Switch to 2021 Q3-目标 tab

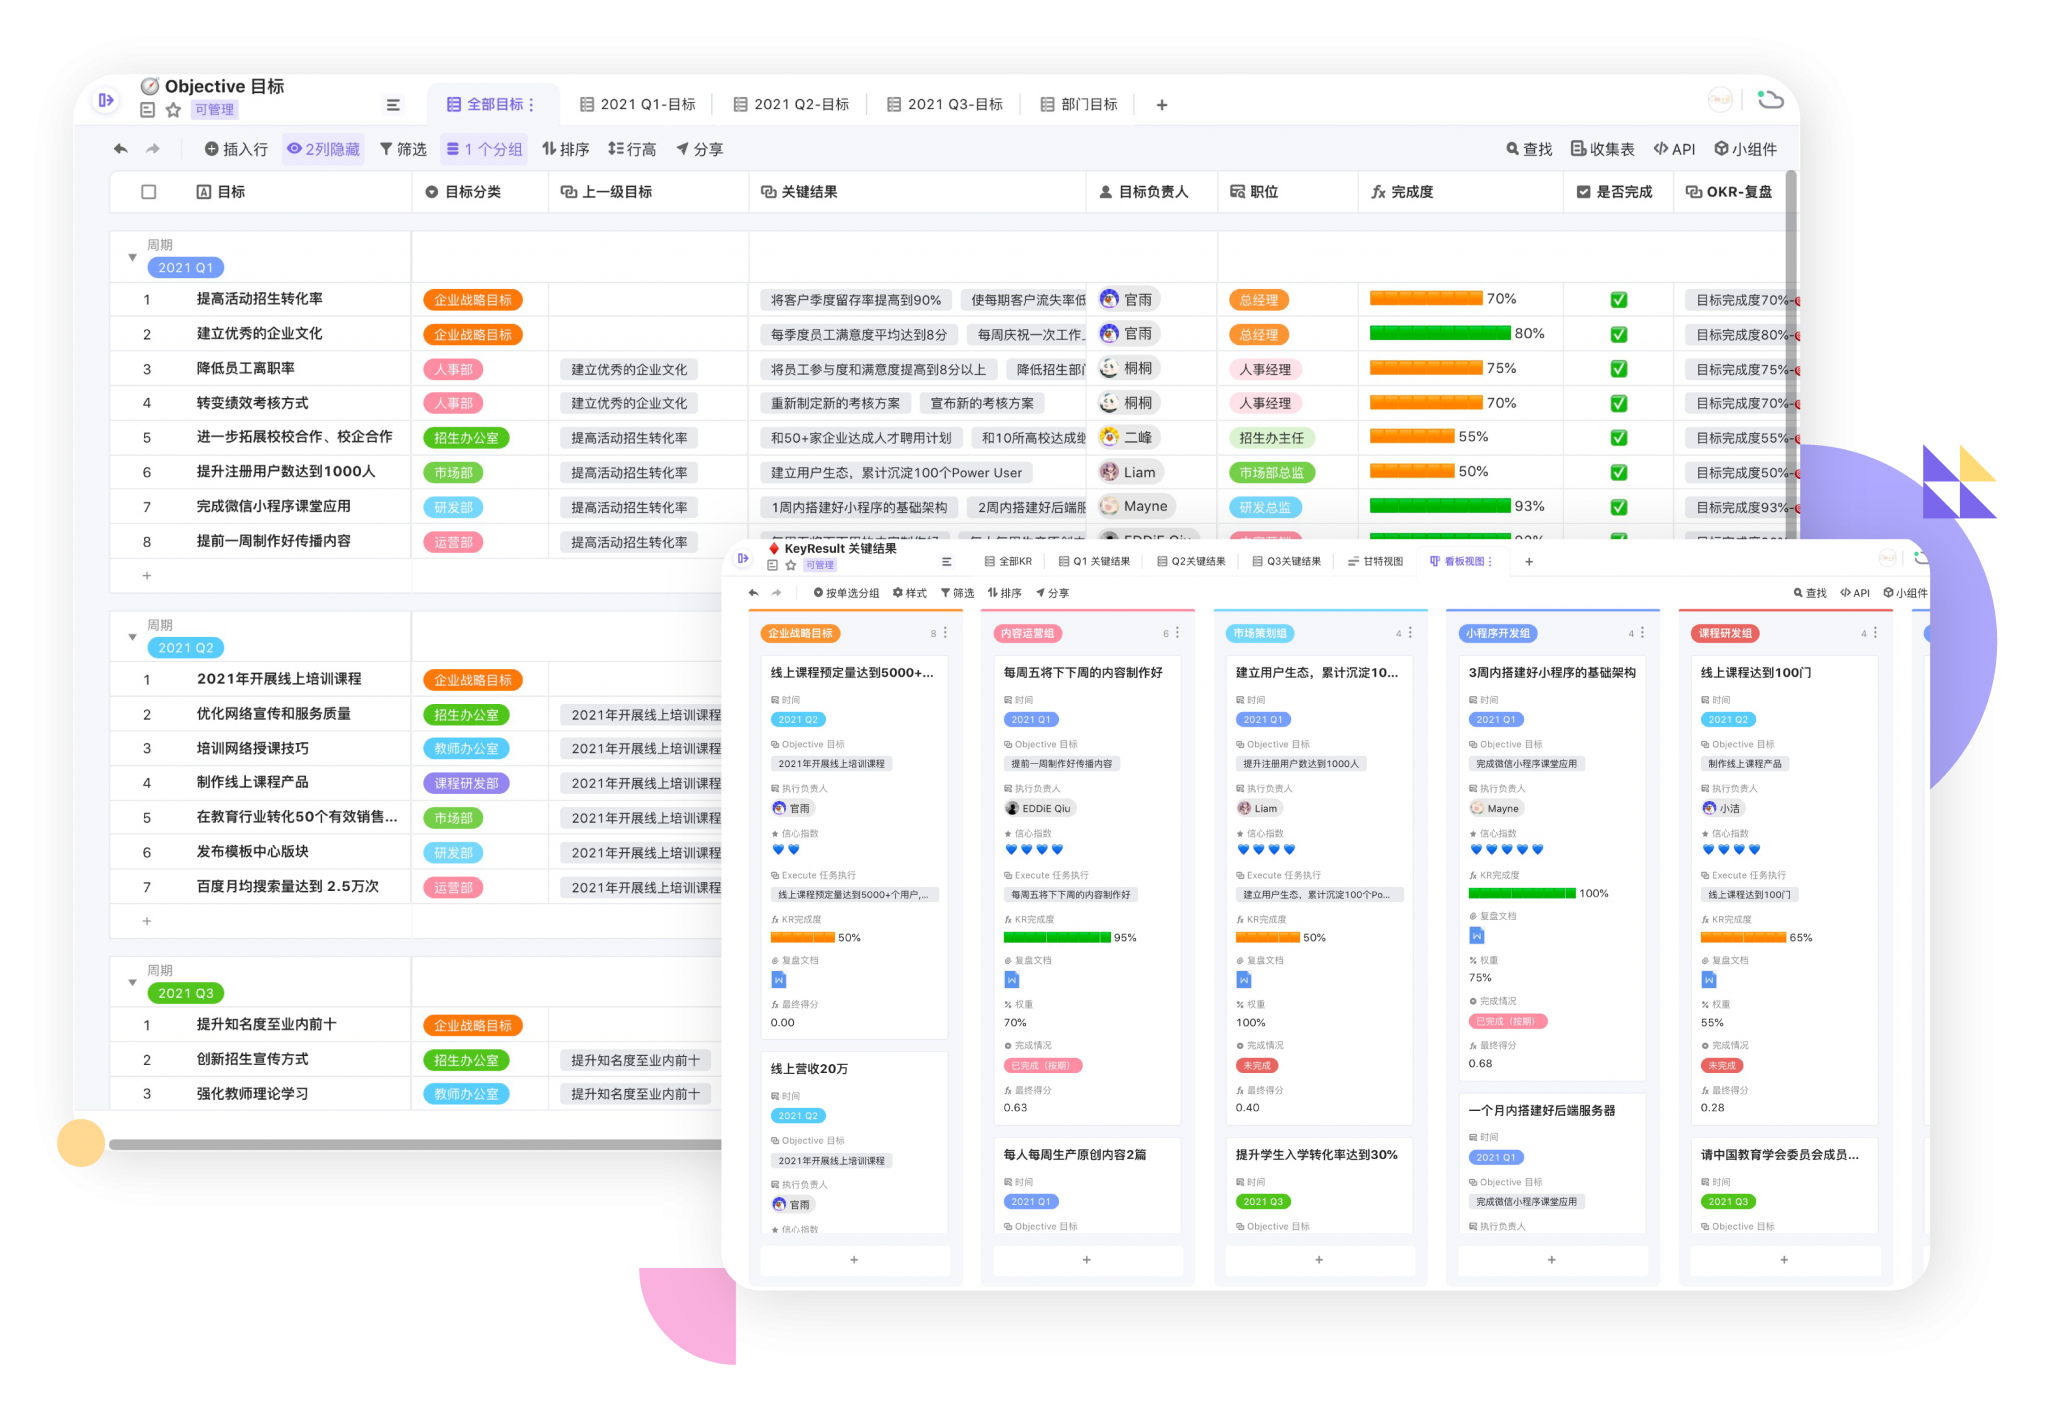[x=945, y=105]
